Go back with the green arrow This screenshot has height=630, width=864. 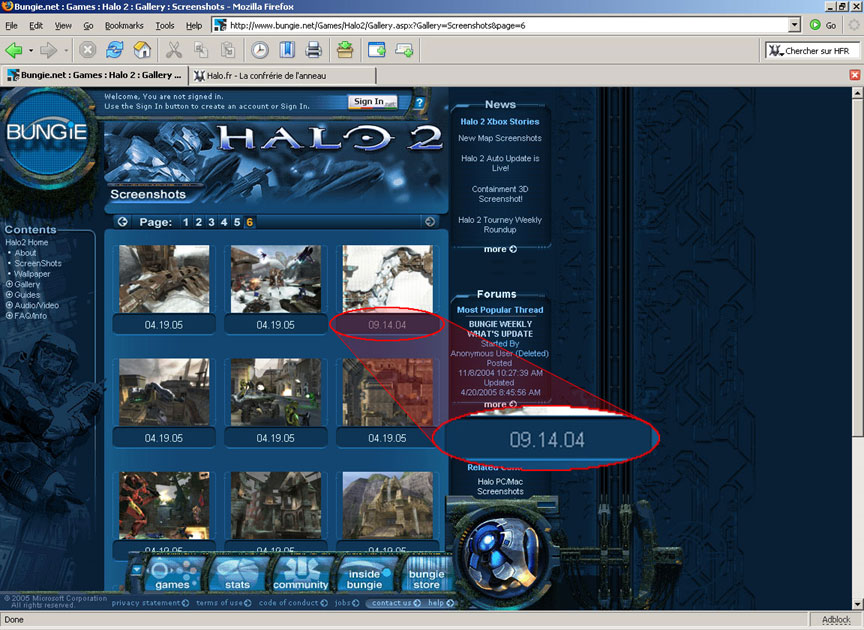click(x=14, y=50)
